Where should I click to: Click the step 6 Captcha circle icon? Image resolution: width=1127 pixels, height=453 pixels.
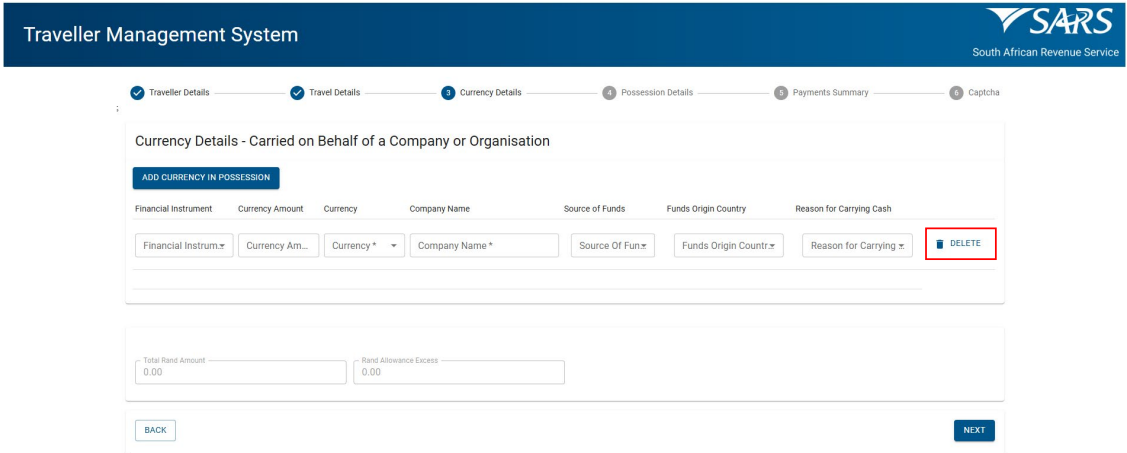[x=956, y=93]
